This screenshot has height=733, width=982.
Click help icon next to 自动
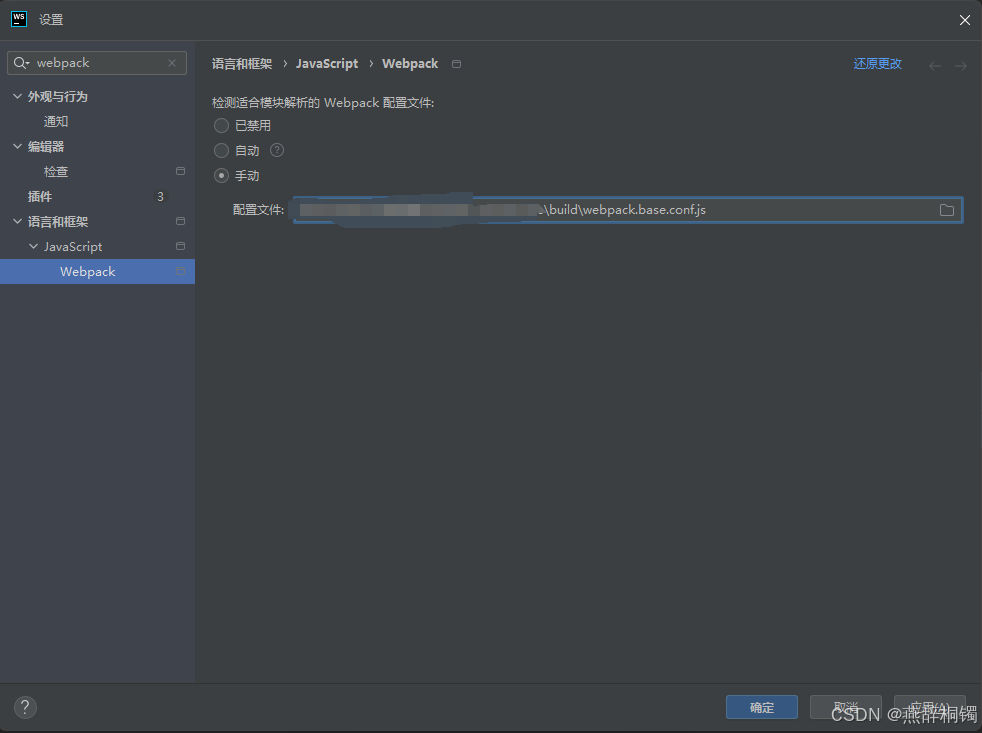coord(277,150)
